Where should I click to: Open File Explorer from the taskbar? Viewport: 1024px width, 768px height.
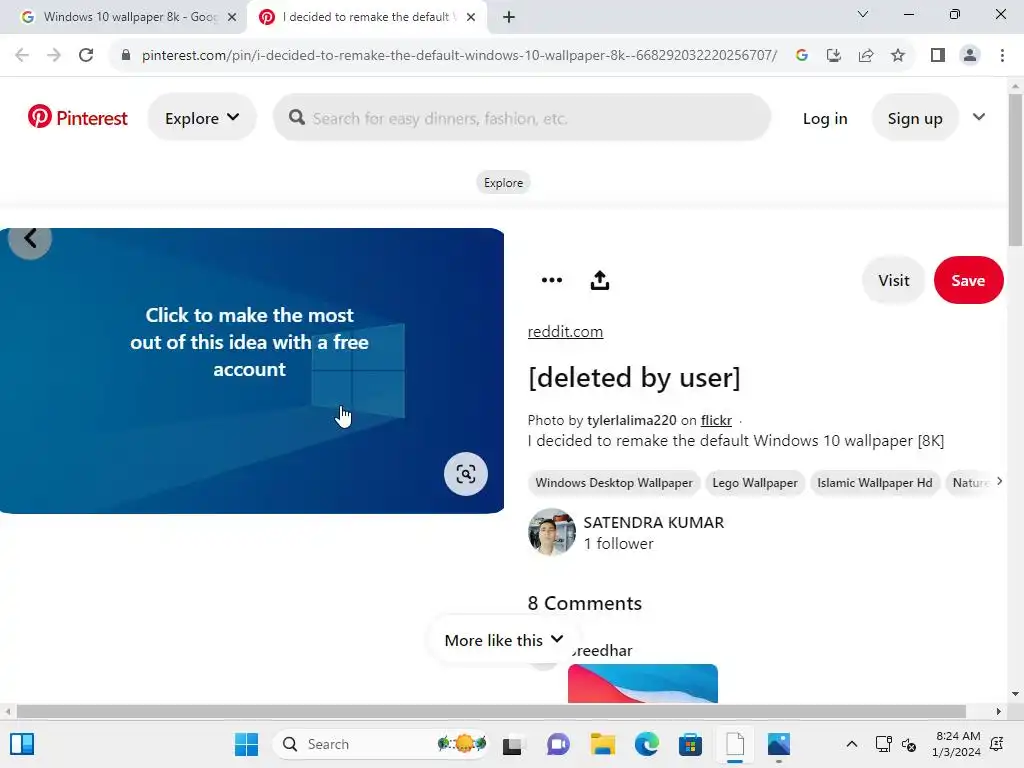click(603, 744)
